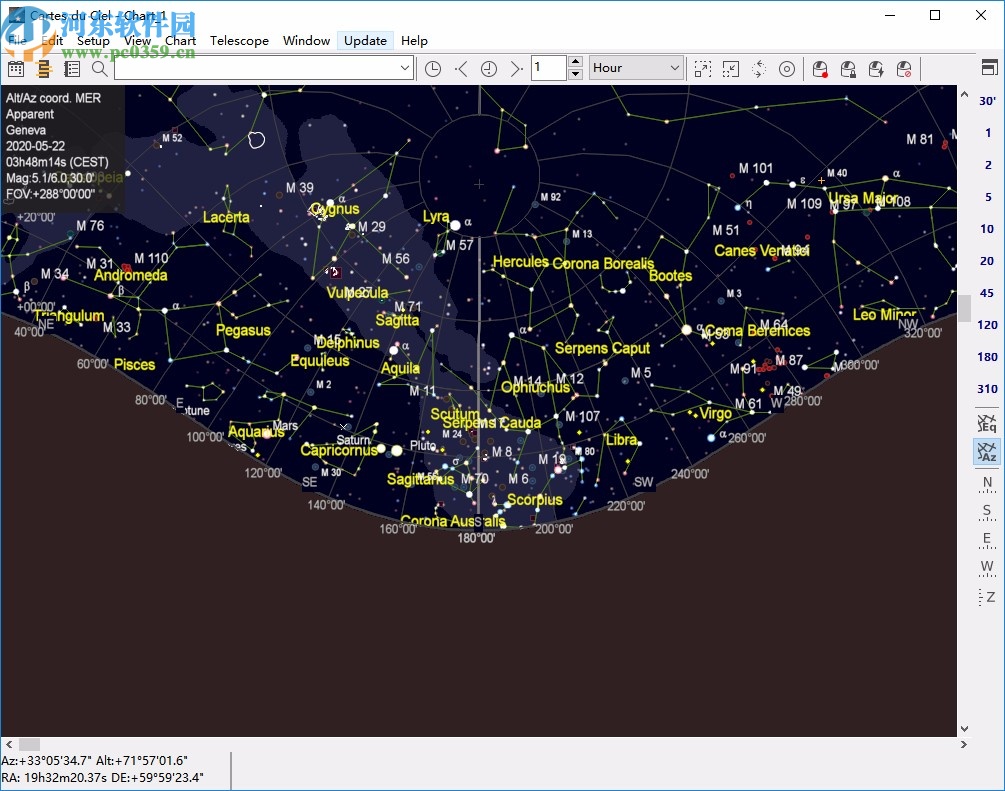Set field of view to 45 degrees
This screenshot has width=1005, height=791.
(987, 293)
